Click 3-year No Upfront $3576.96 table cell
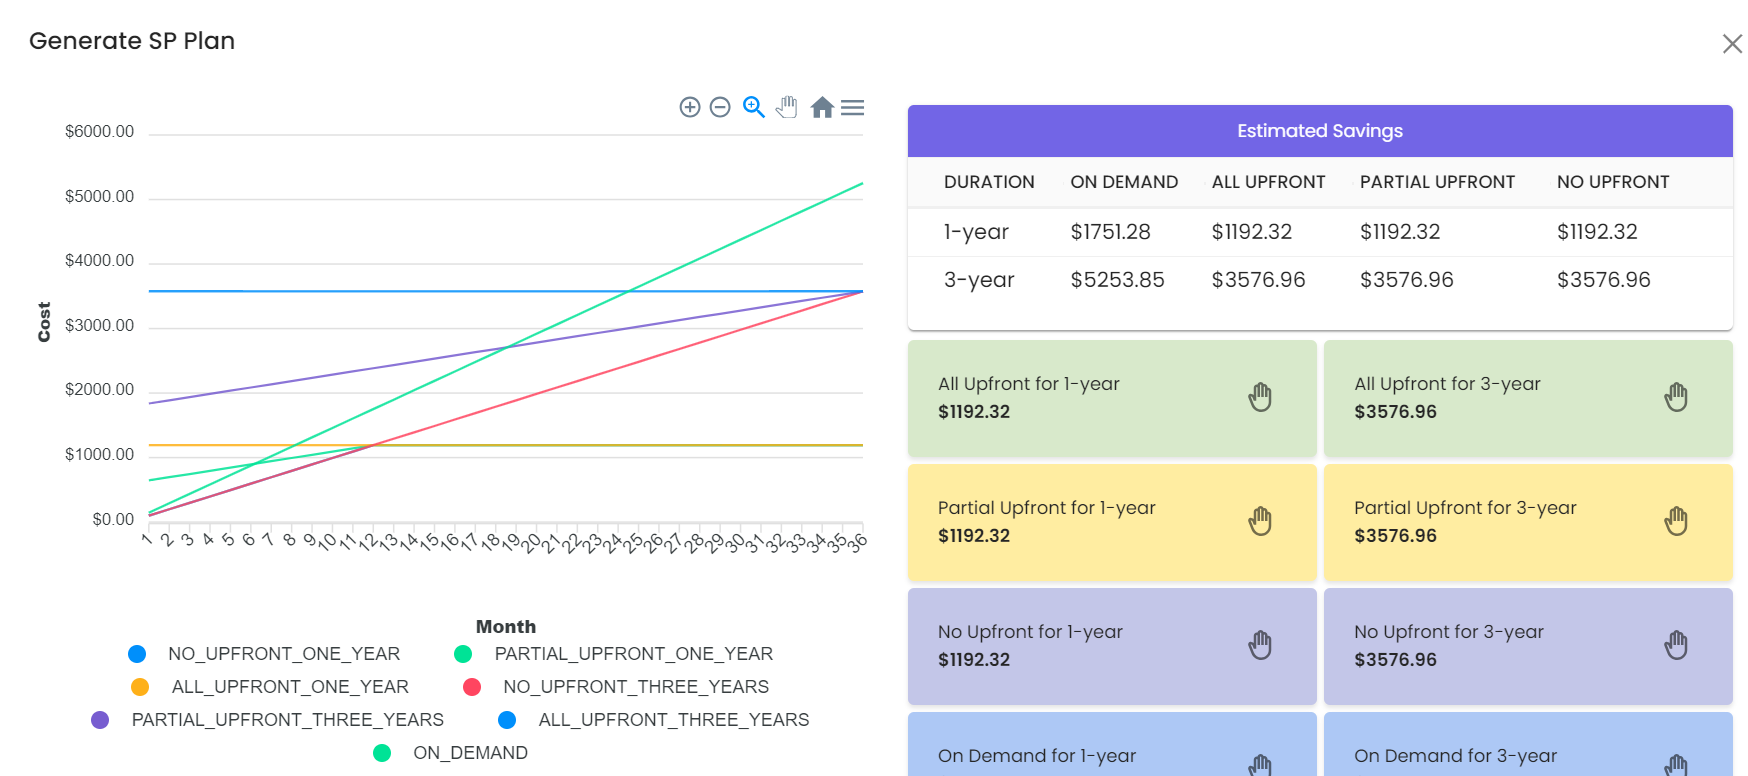Screen dimensions: 1748x776 [1603, 280]
